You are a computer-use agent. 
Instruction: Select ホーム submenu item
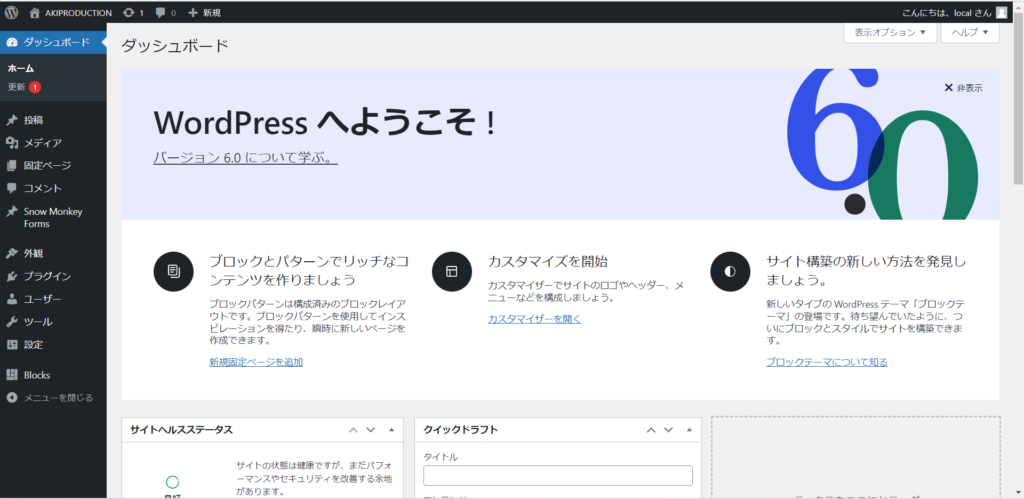pos(21,69)
